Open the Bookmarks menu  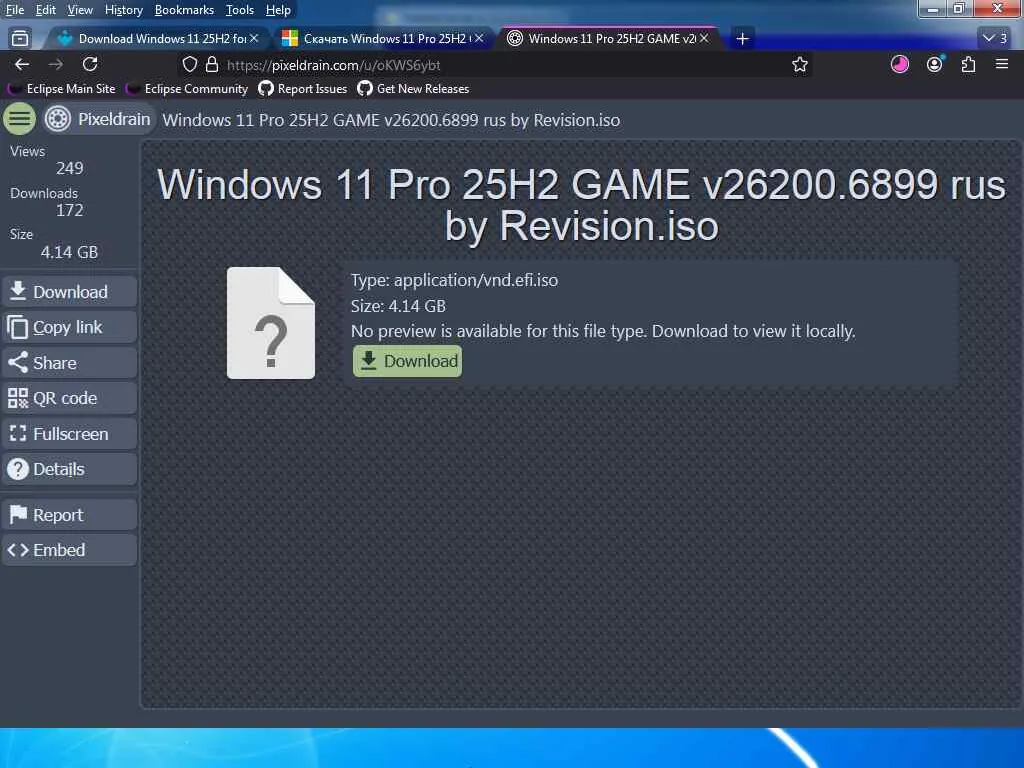pos(184,10)
